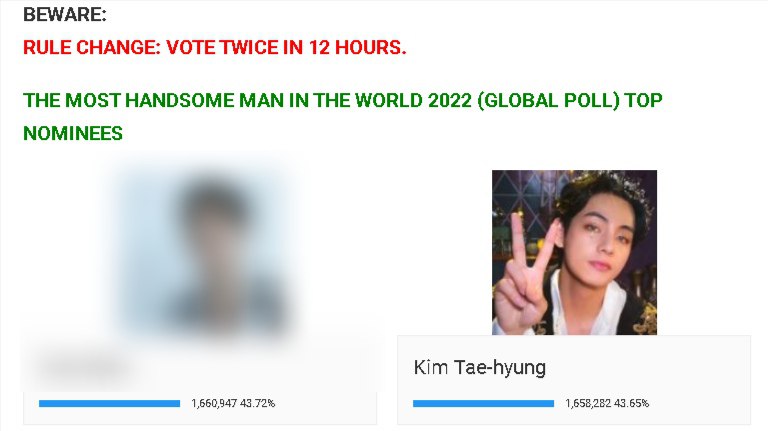Click the green Most Handsome Man poll title
Image resolution: width=768 pixels, height=431 pixels.
343,117
